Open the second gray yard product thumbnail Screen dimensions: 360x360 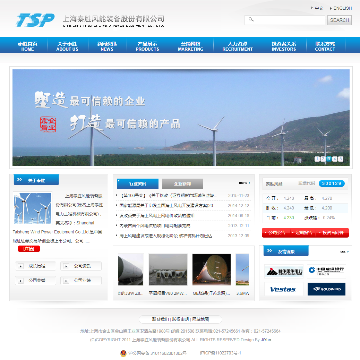click(168, 269)
